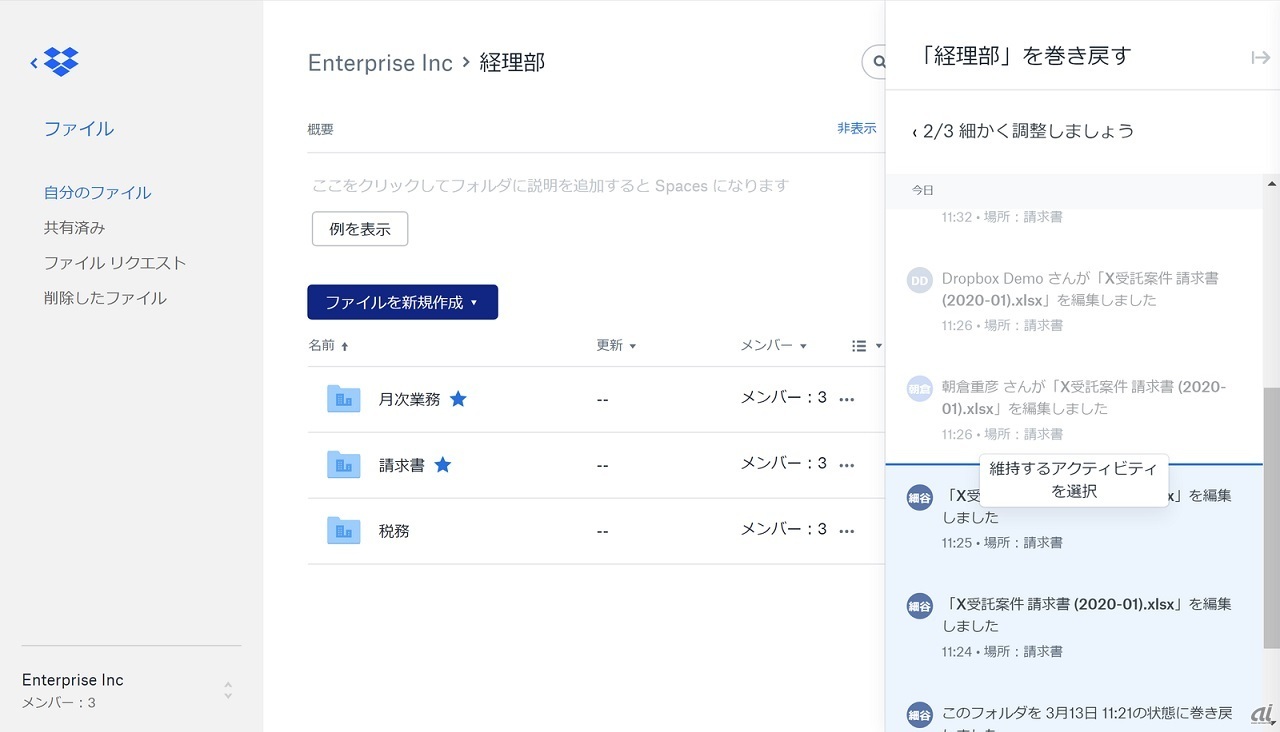Click 非表示 link to hide overview
This screenshot has width=1280, height=732.
point(857,129)
